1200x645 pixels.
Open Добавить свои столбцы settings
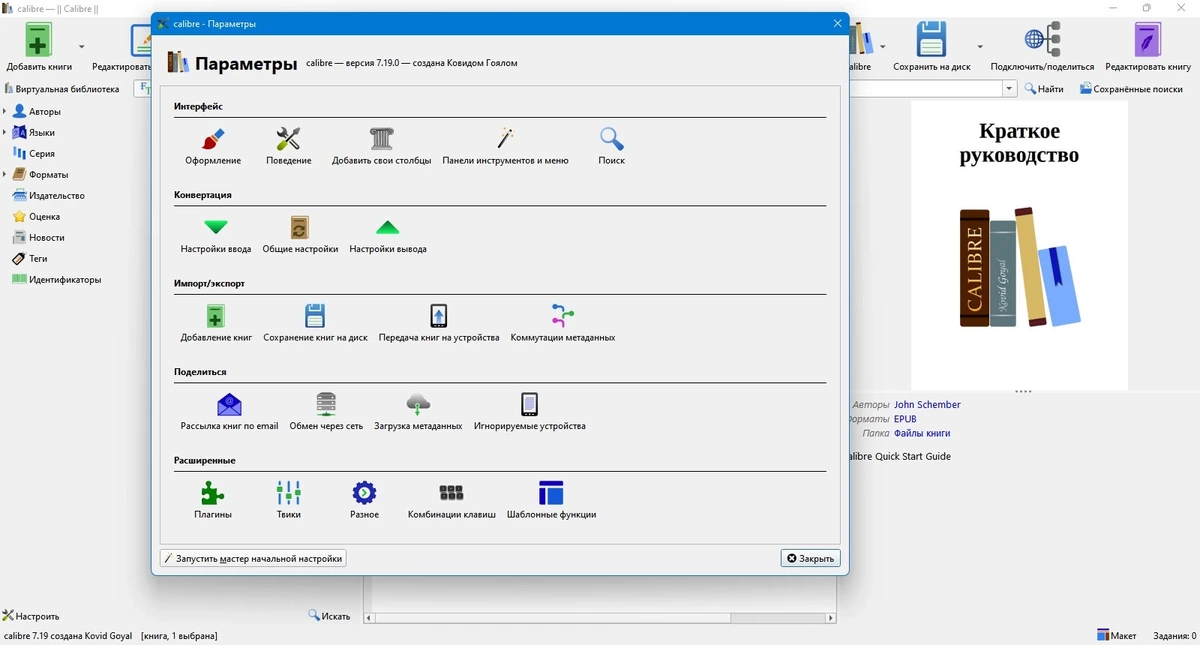(381, 146)
